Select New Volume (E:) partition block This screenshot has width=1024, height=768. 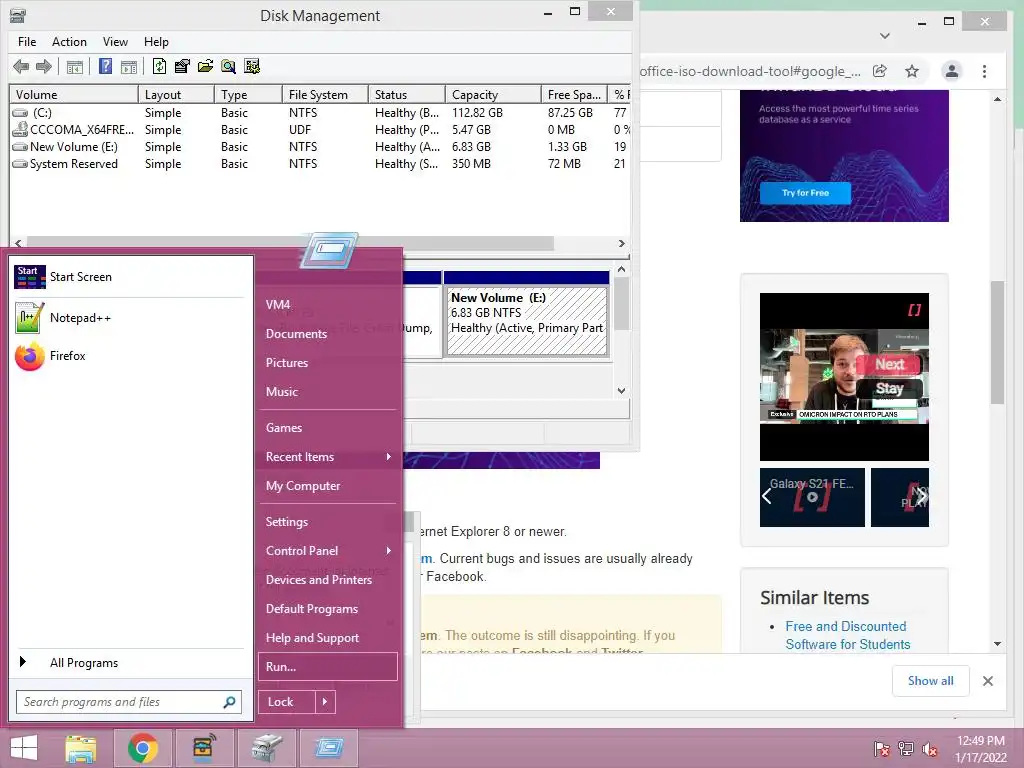(x=526, y=321)
